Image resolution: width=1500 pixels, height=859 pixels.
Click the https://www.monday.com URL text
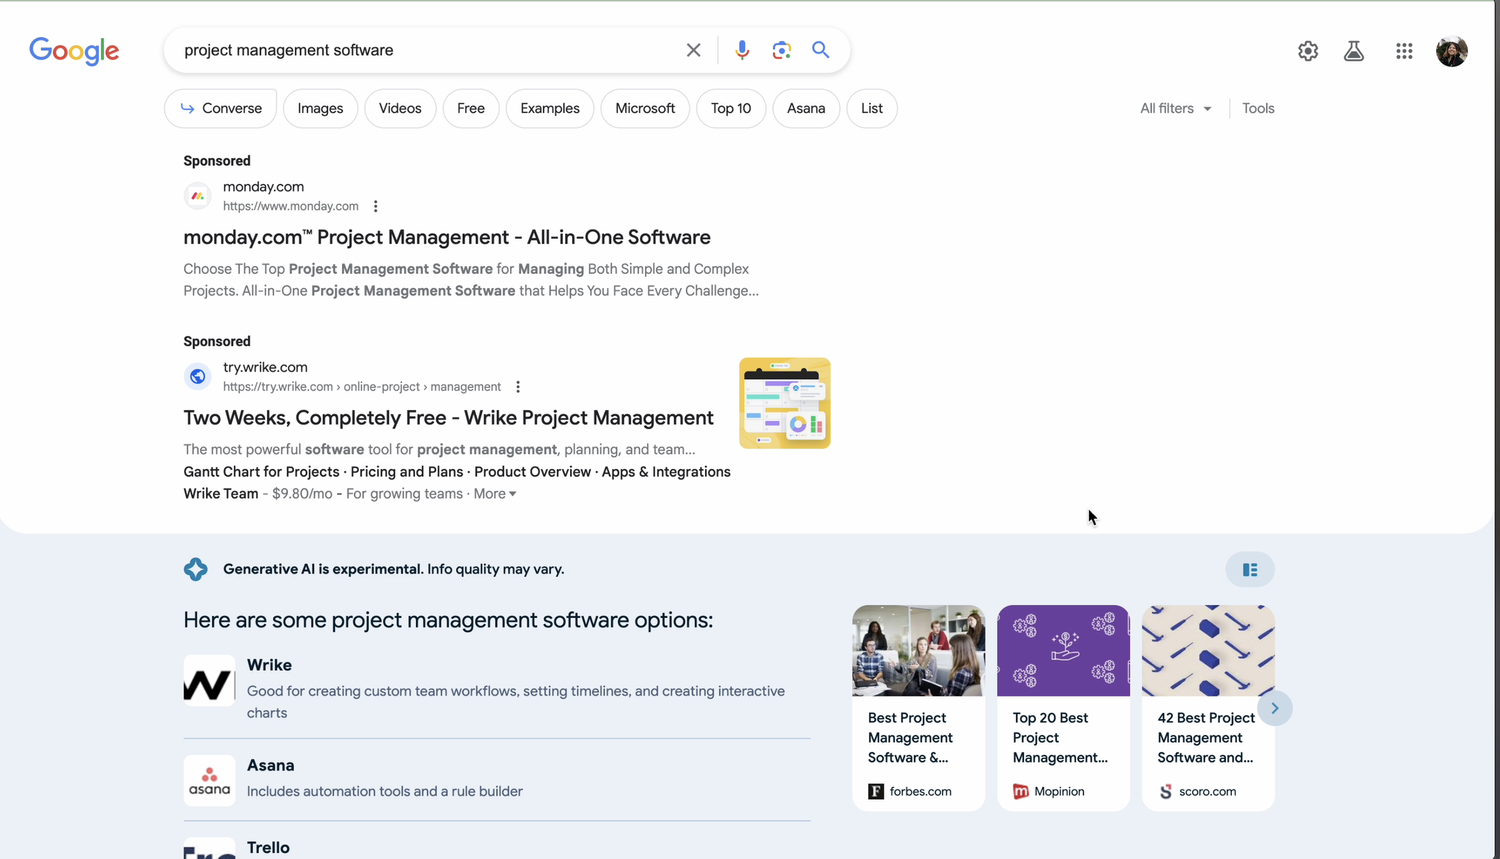291,206
